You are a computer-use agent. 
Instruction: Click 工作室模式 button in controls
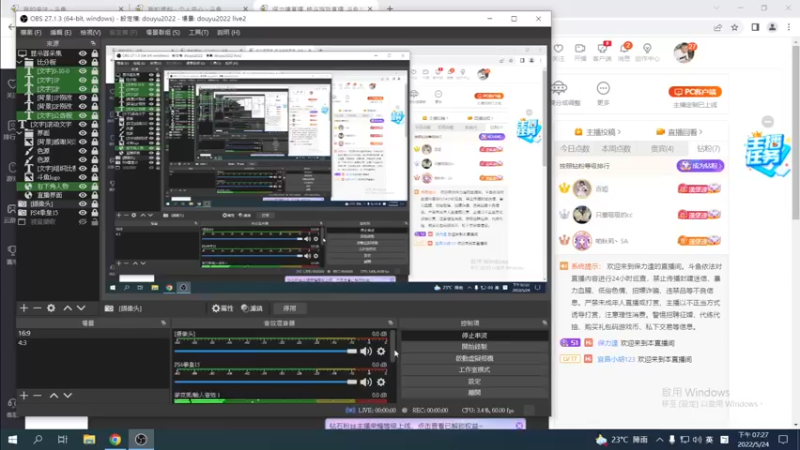click(x=474, y=370)
